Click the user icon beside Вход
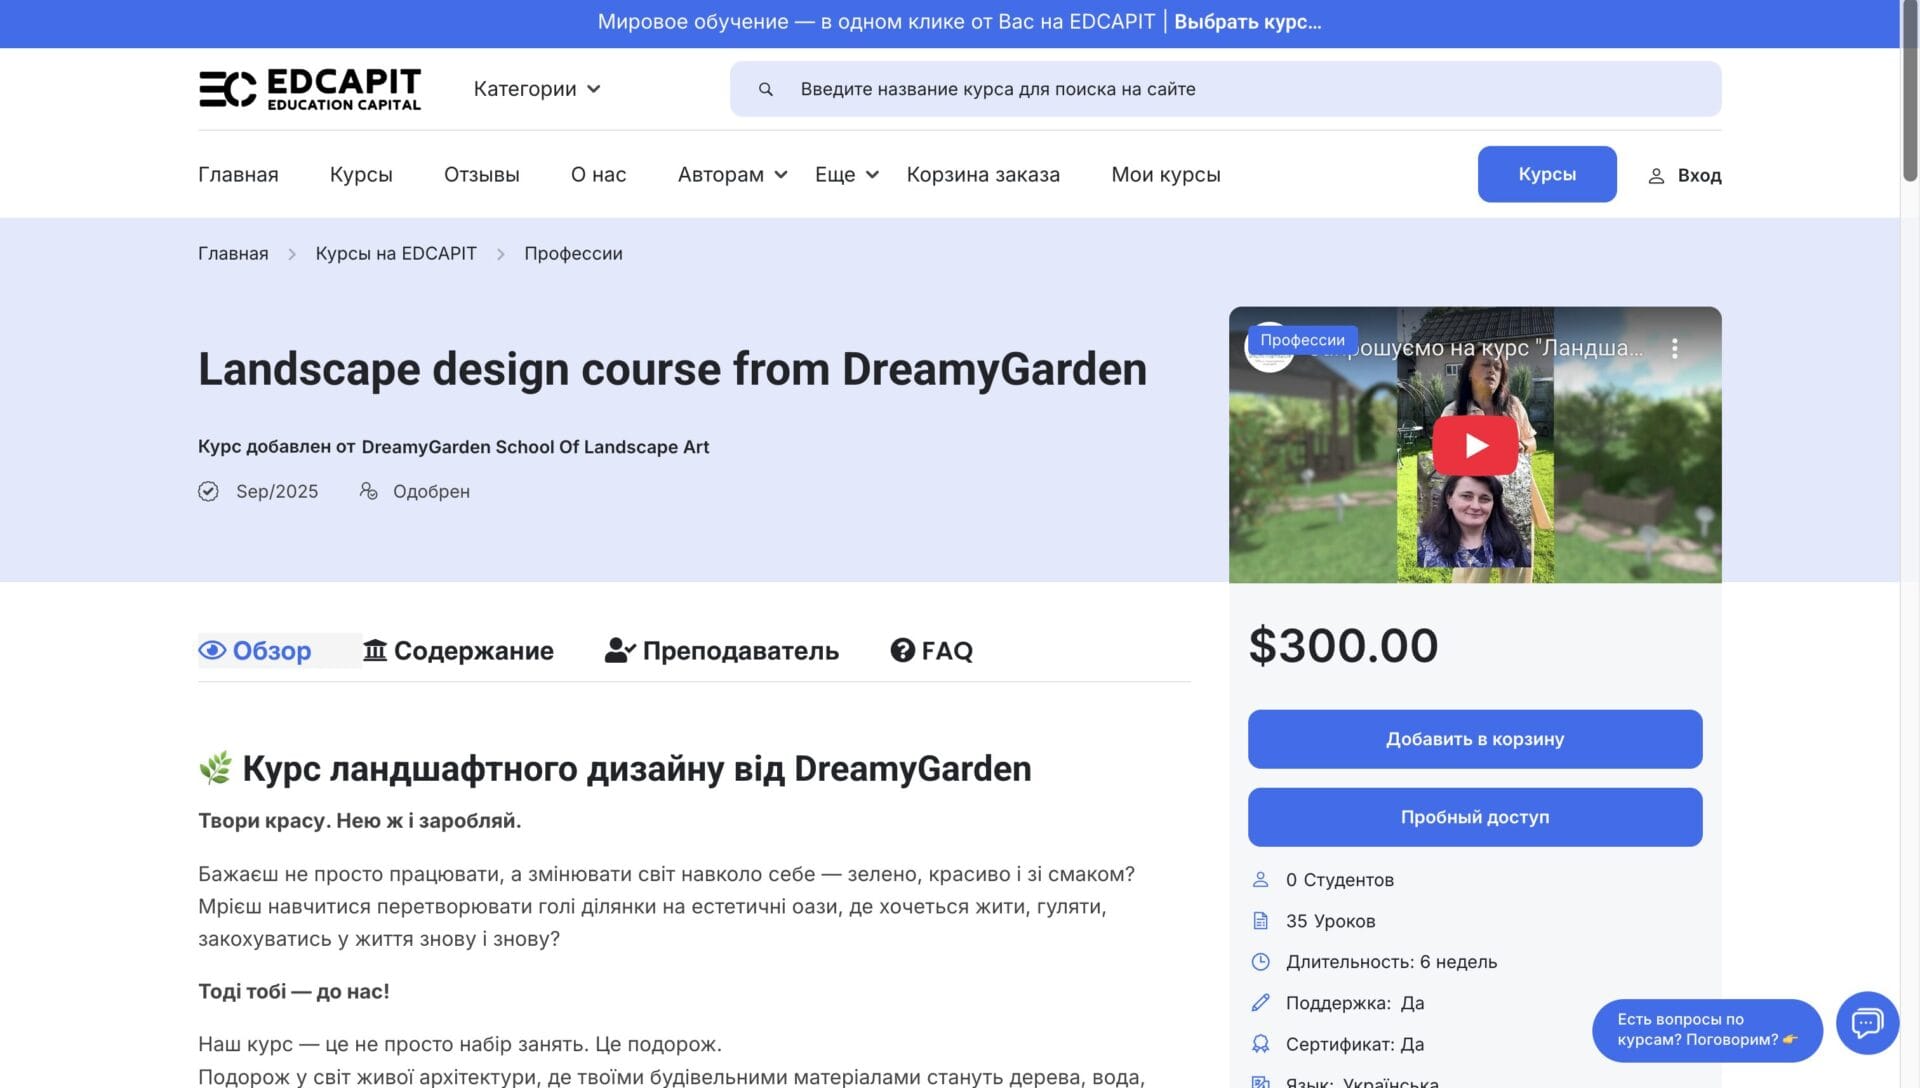 1656,175
